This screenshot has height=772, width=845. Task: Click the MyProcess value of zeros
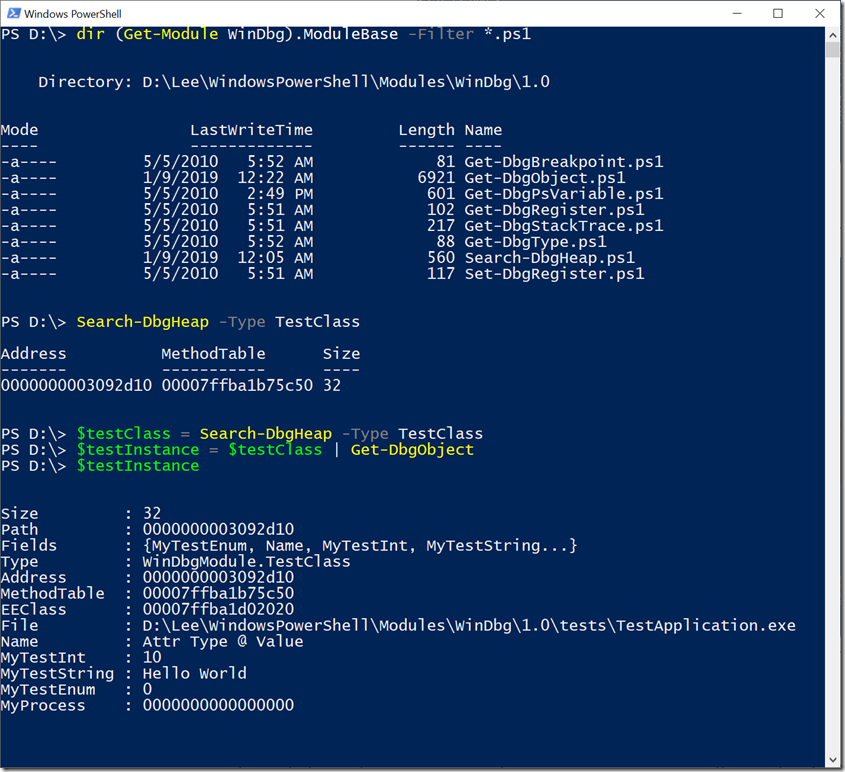[x=218, y=705]
